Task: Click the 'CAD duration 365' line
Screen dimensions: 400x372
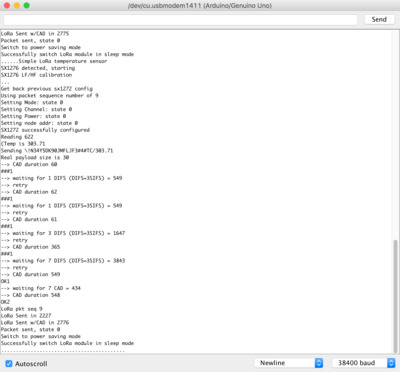Action: (30, 247)
